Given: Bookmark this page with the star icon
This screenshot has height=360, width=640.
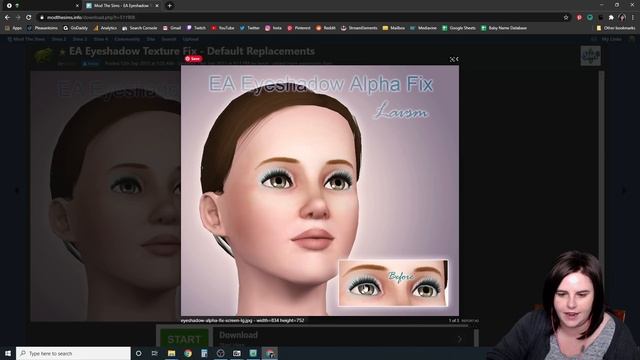Looking at the screenshot, I should tap(566, 18).
